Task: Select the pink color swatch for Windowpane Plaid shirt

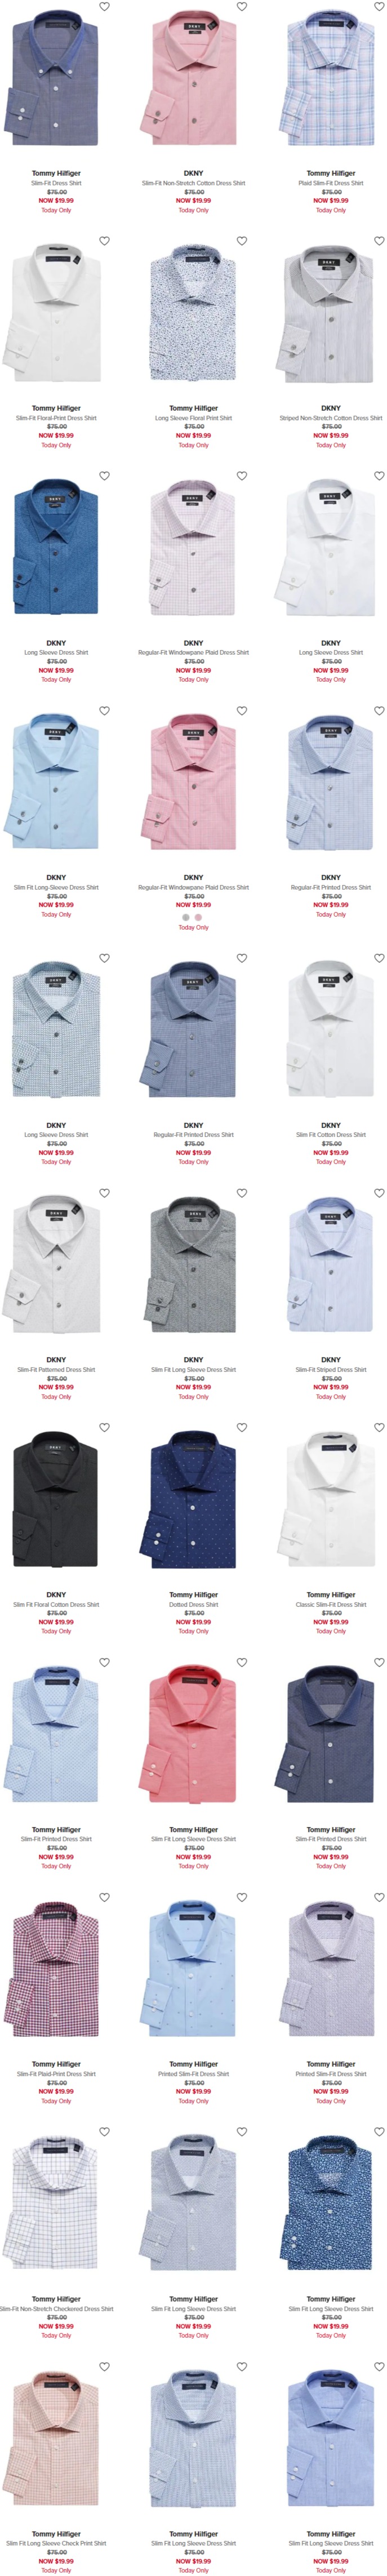Action: coord(198,917)
